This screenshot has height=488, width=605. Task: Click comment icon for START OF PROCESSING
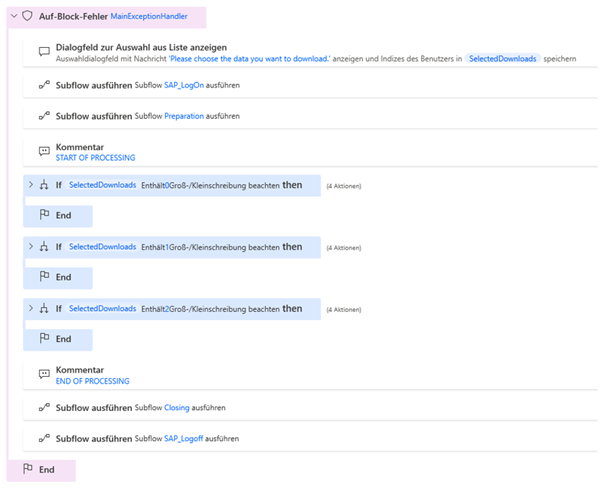[x=44, y=152]
